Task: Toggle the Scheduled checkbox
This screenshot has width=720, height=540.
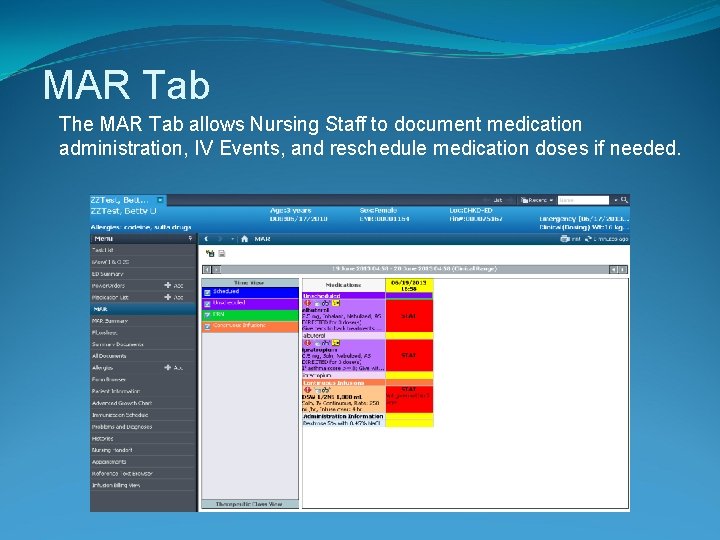Action: pyautogui.click(x=207, y=292)
